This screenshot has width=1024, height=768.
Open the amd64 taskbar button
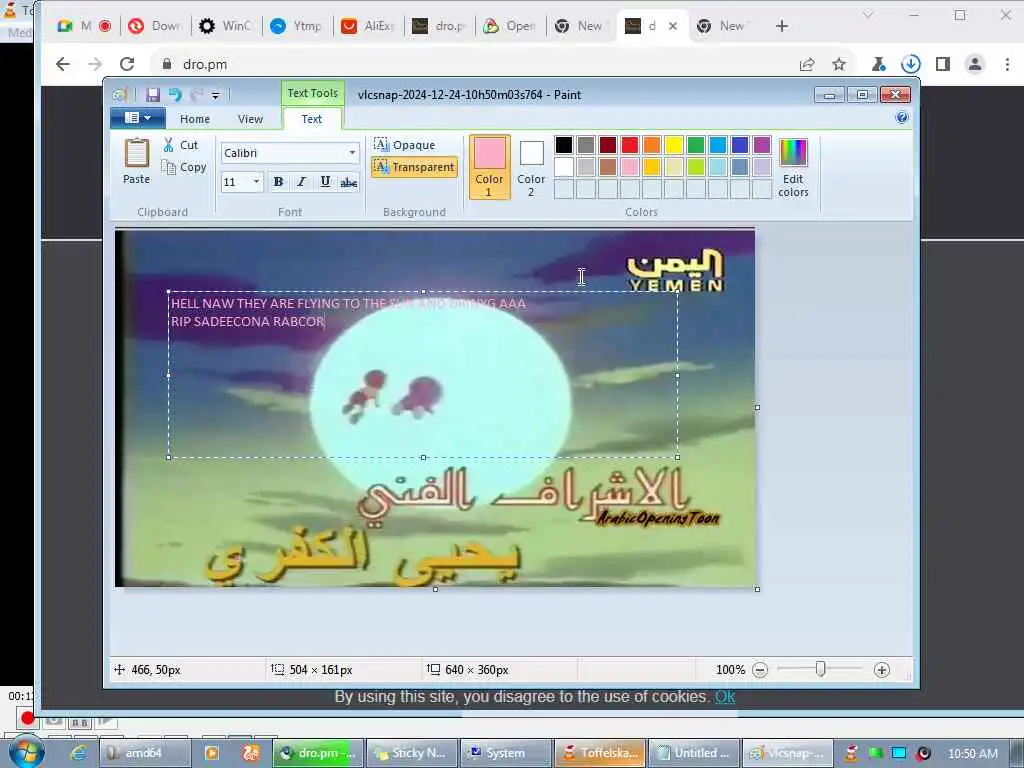(144, 753)
